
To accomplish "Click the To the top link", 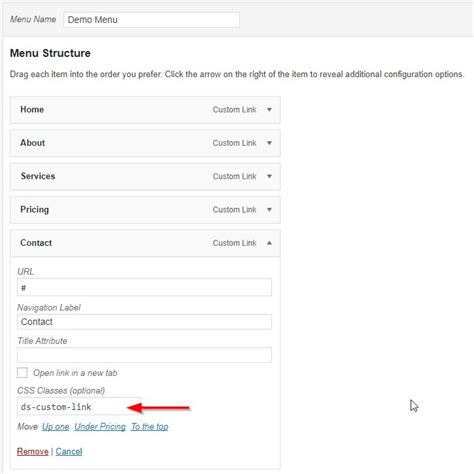I will pos(150,427).
